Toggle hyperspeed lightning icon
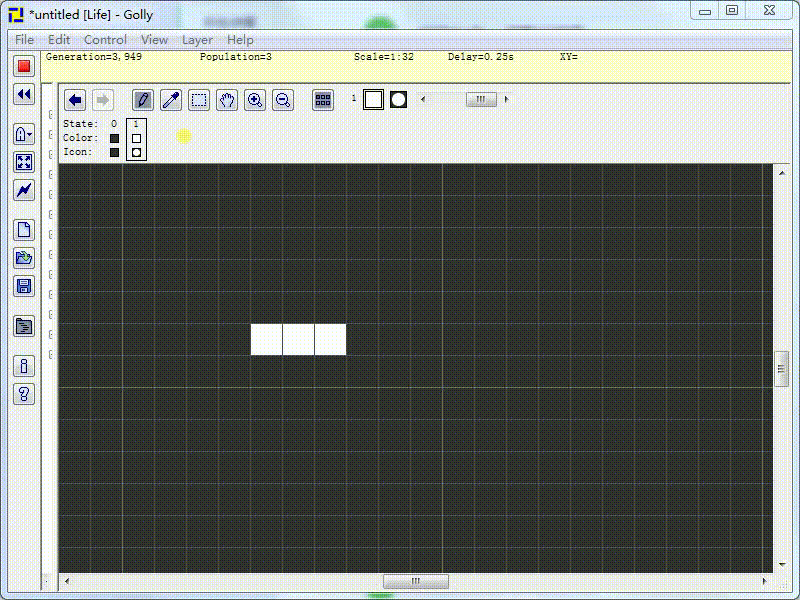Screen dimensions: 800x600 click(24, 190)
